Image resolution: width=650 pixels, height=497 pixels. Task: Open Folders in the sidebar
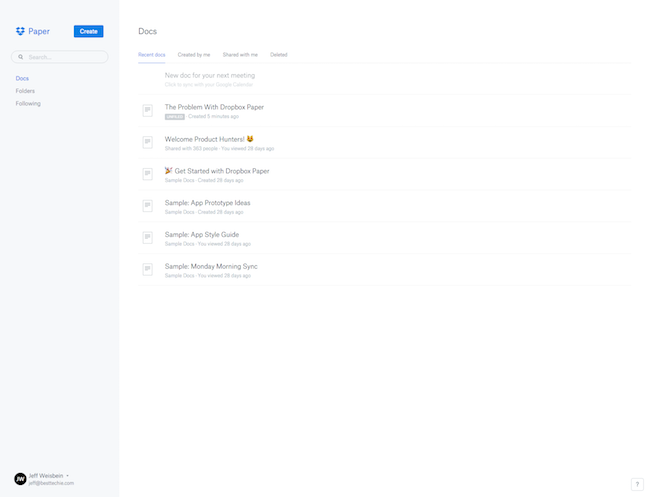click(x=25, y=91)
